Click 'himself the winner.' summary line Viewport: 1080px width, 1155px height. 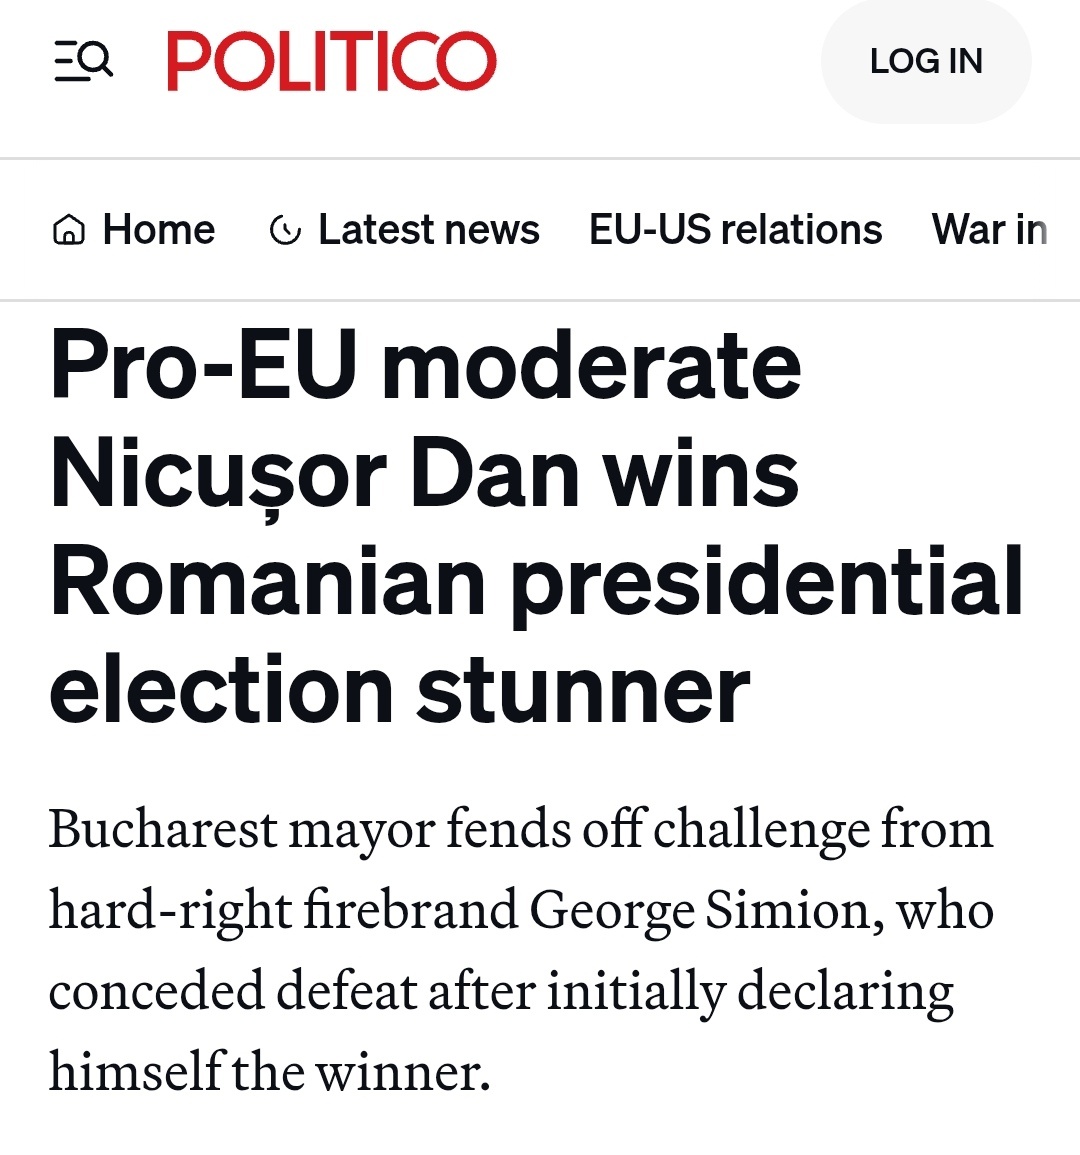coord(270,1072)
